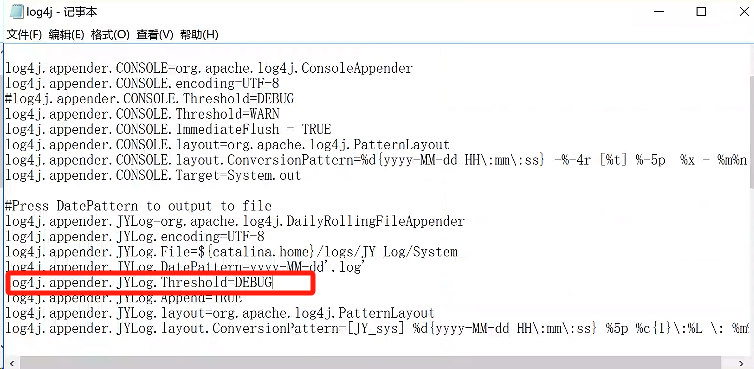Click the JYLog.File catalina.home line
The height and width of the screenshot is (369, 754).
click(x=231, y=252)
